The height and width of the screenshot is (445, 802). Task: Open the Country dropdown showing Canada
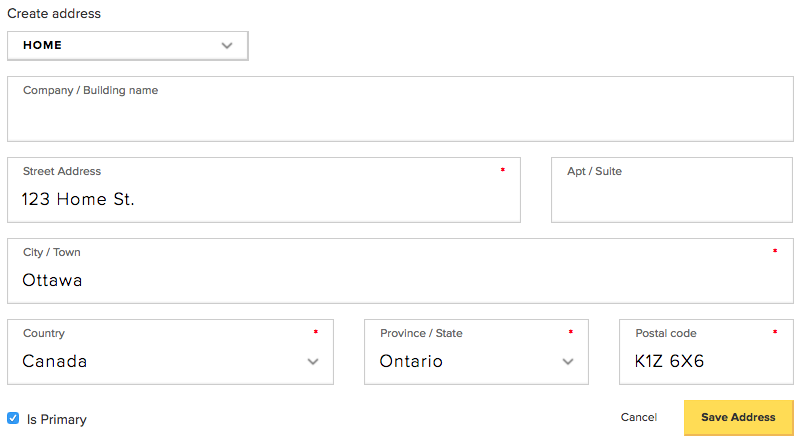(170, 352)
